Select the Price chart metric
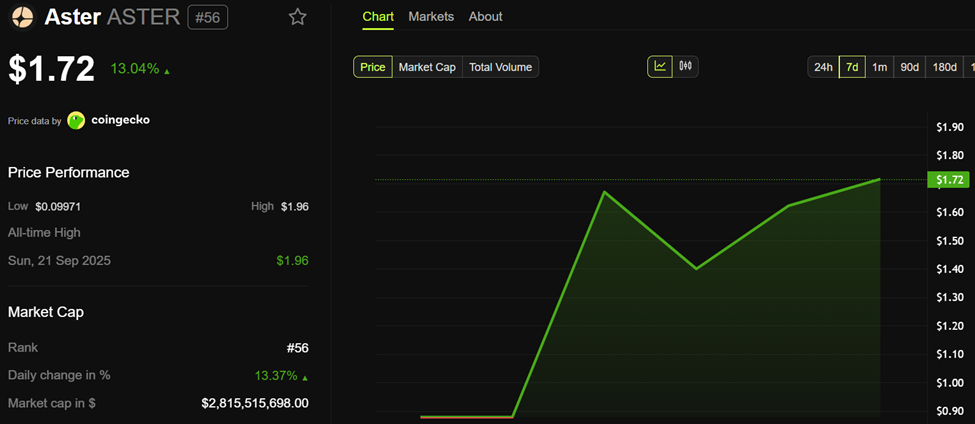 373,67
